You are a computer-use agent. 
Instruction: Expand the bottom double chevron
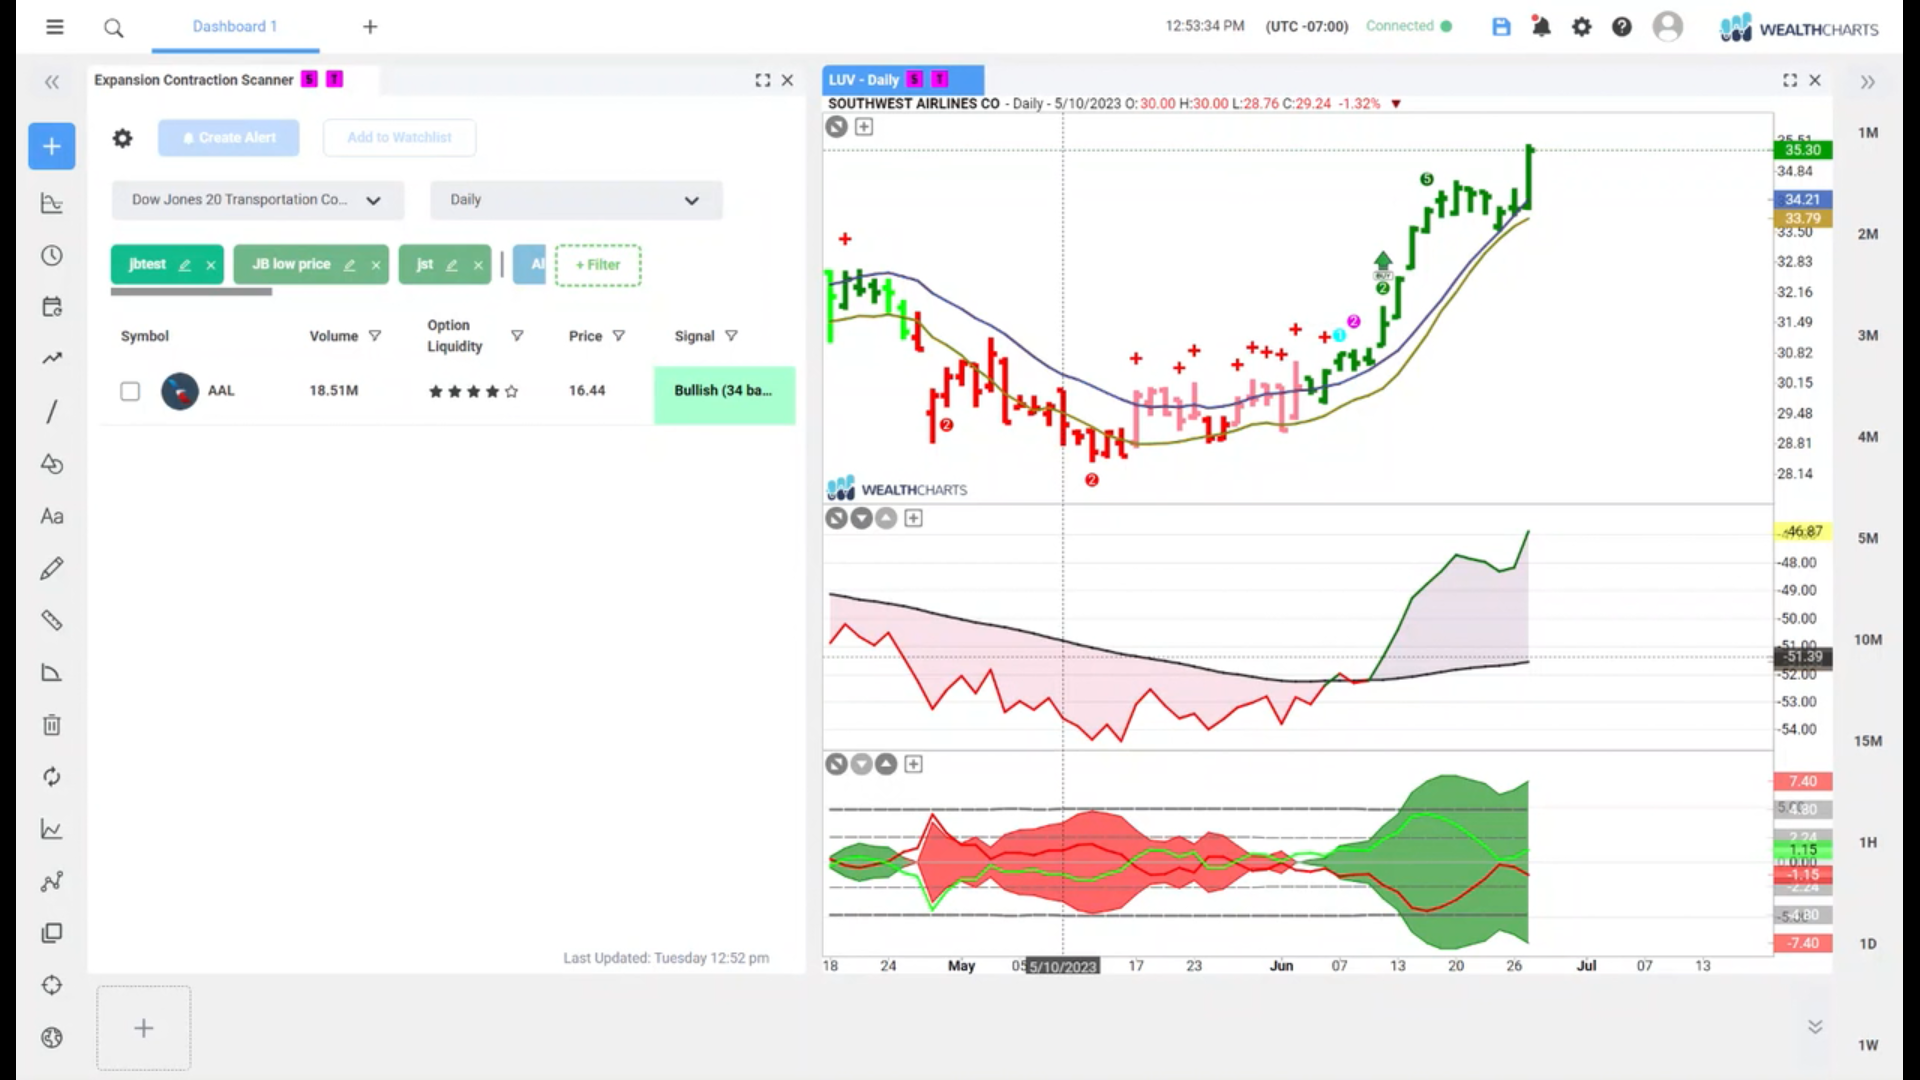1815,1027
